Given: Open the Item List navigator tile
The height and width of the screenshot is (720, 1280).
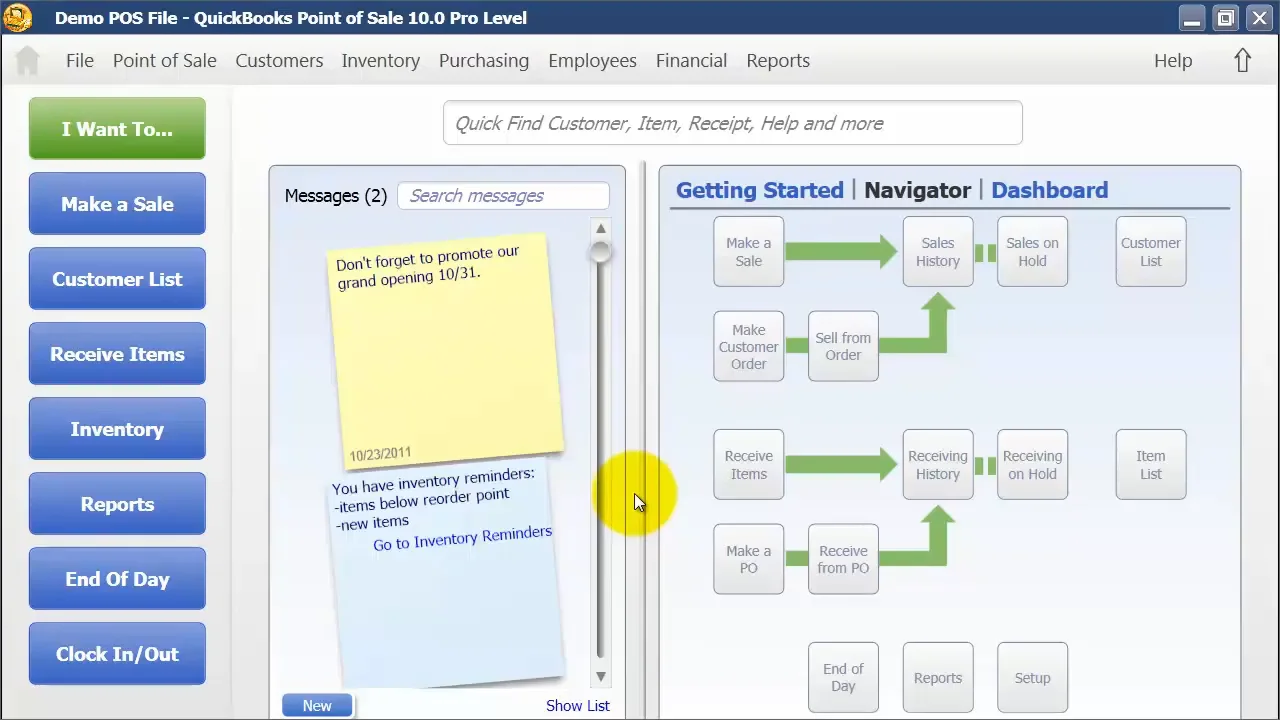Looking at the screenshot, I should pyautogui.click(x=1151, y=465).
